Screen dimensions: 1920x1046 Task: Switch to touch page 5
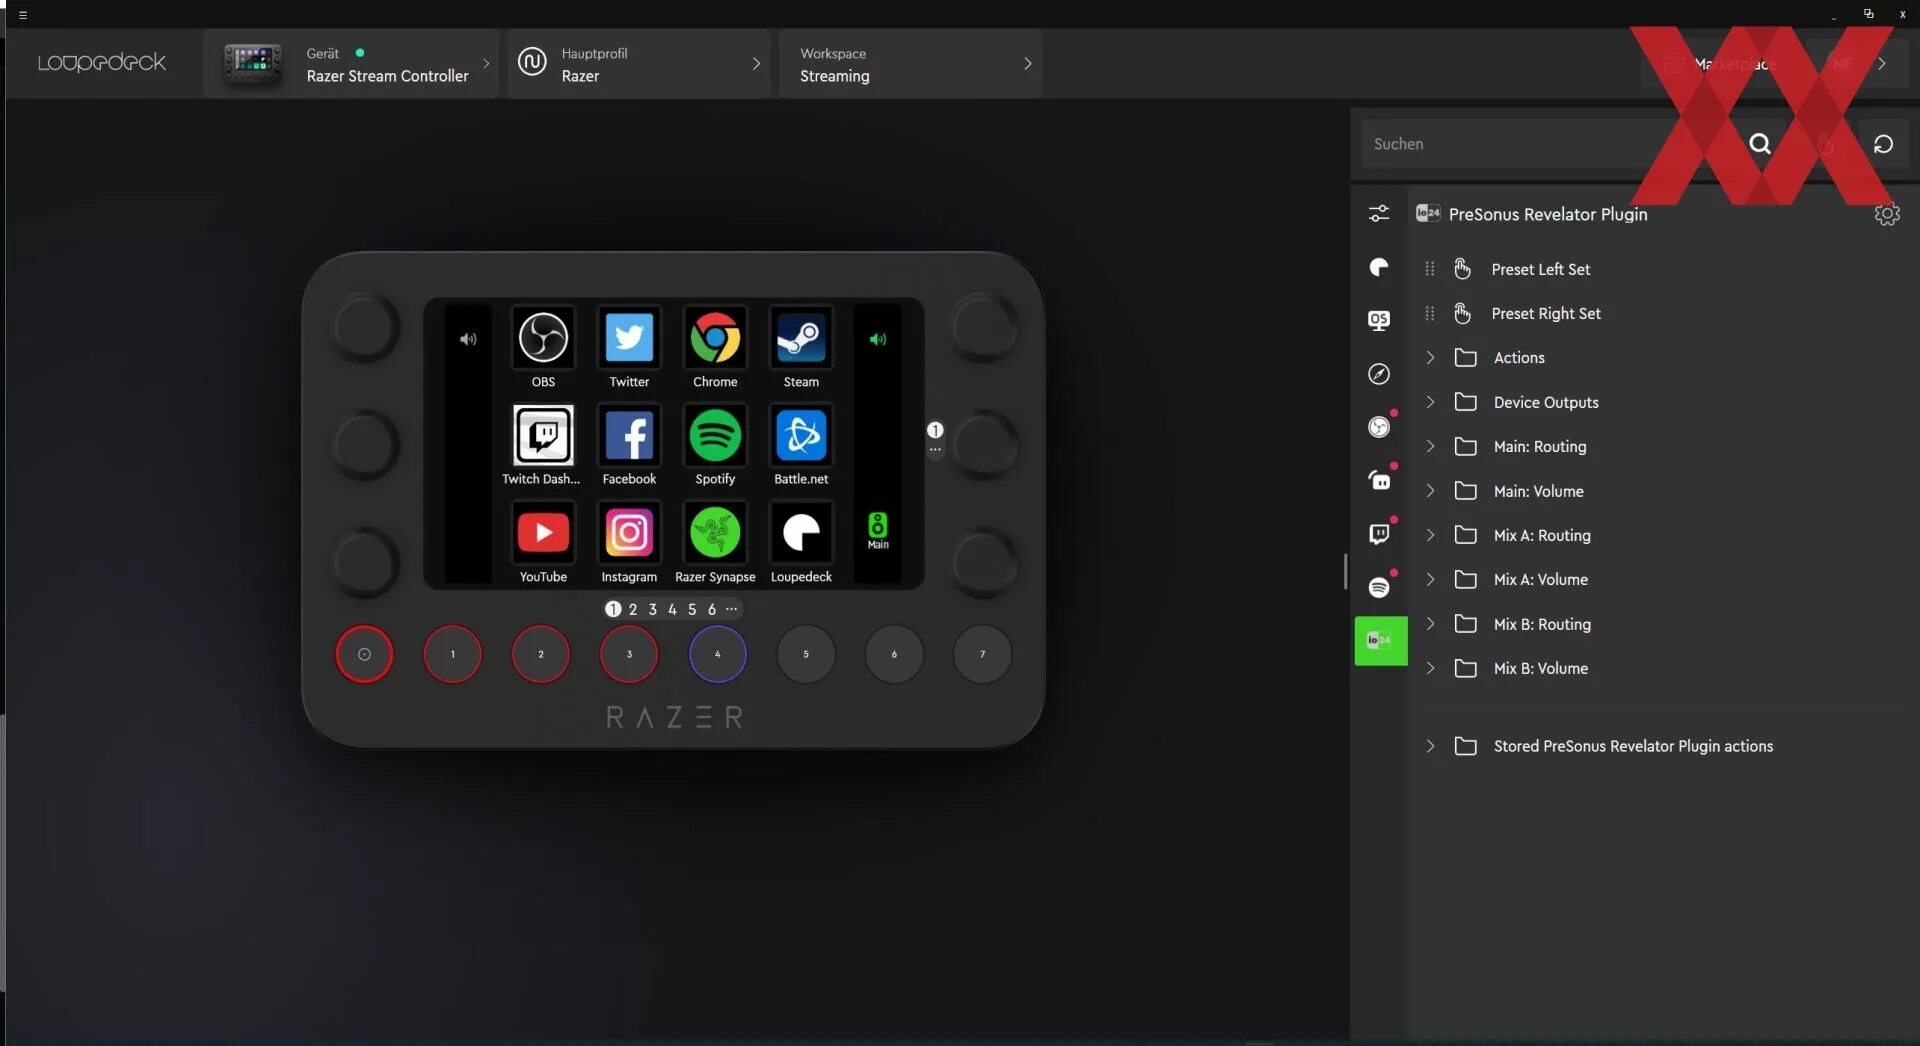(x=692, y=609)
